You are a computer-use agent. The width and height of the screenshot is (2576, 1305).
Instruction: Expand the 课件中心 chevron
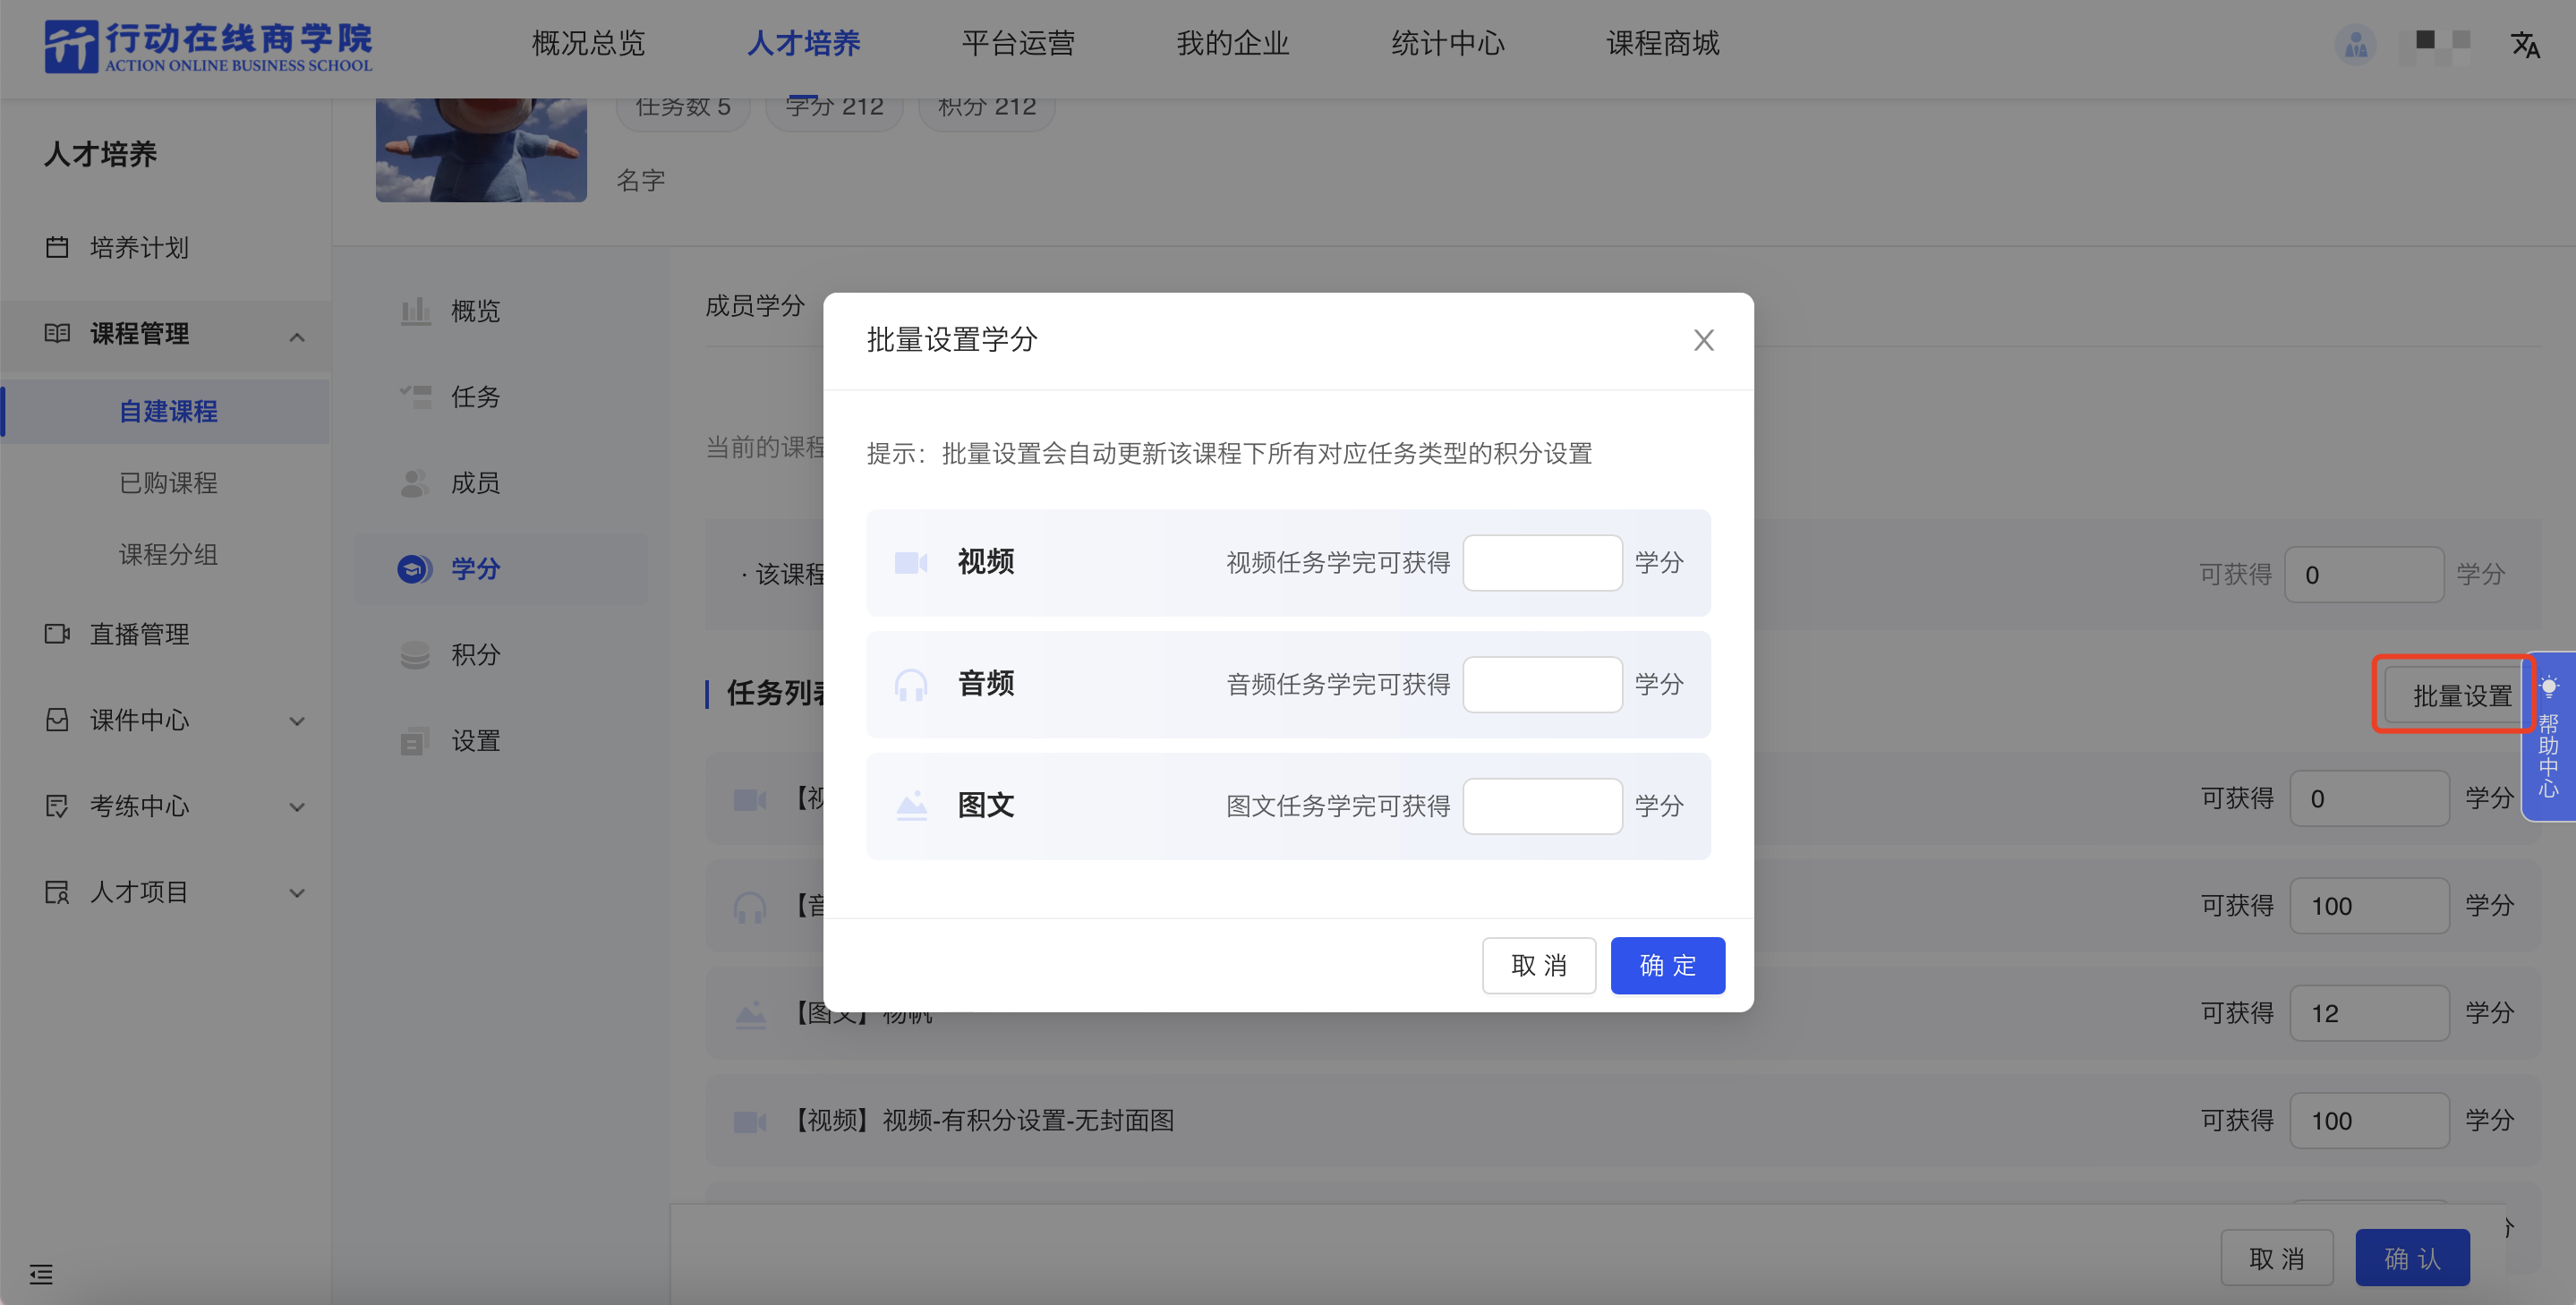coord(297,721)
